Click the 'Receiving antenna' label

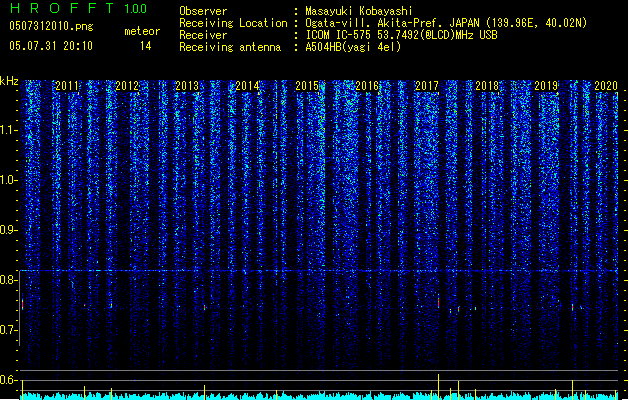tap(230, 47)
